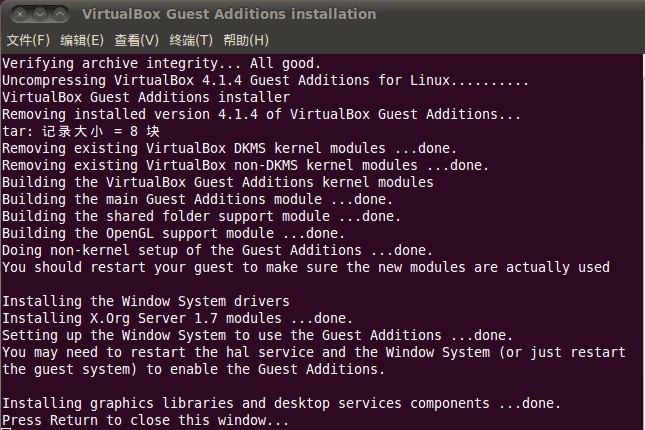This screenshot has width=645, height=430.
Task: Click 'You should restart your guest' line
Action: click(306, 267)
